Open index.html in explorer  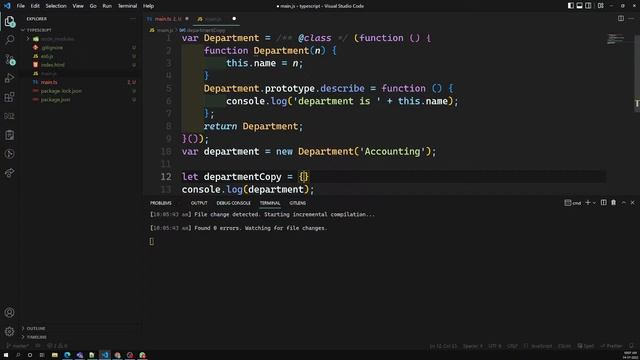pyautogui.click(x=81, y=65)
